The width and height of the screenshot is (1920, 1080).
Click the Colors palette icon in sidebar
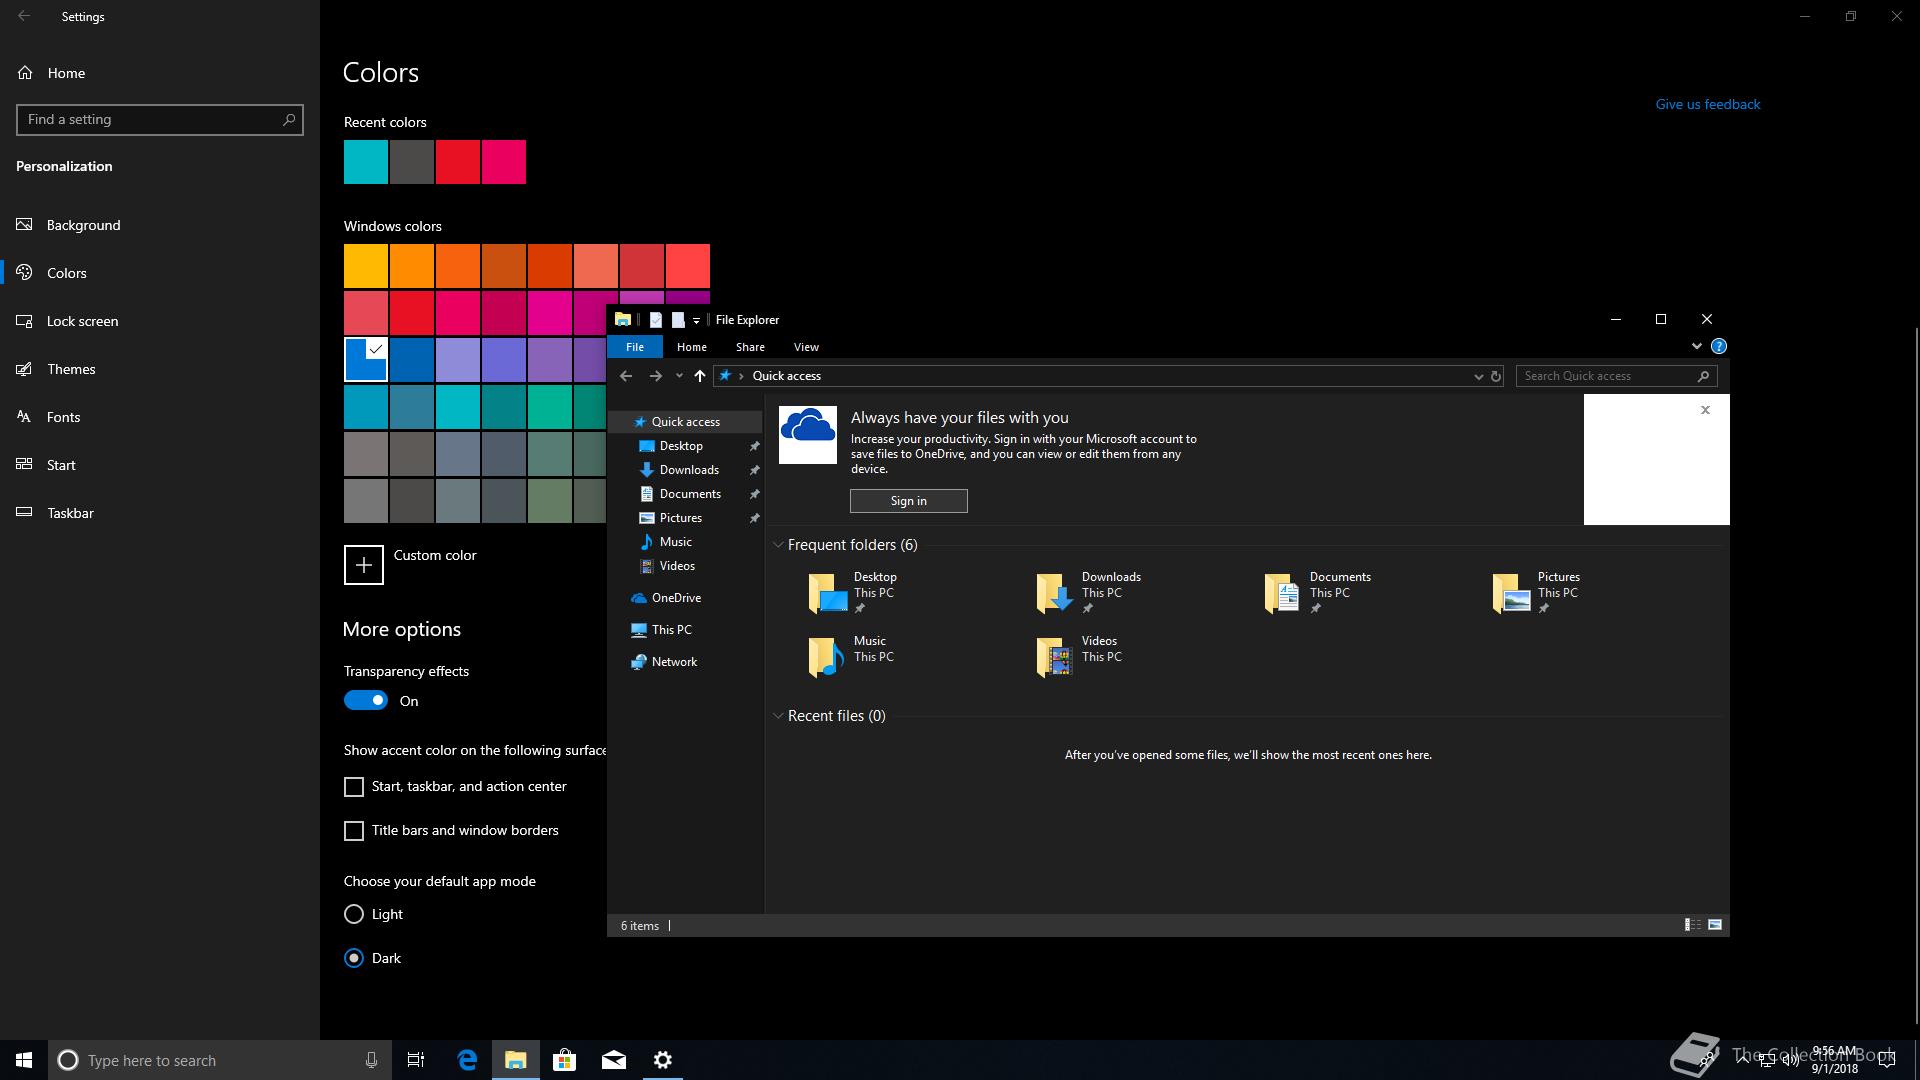click(x=25, y=273)
